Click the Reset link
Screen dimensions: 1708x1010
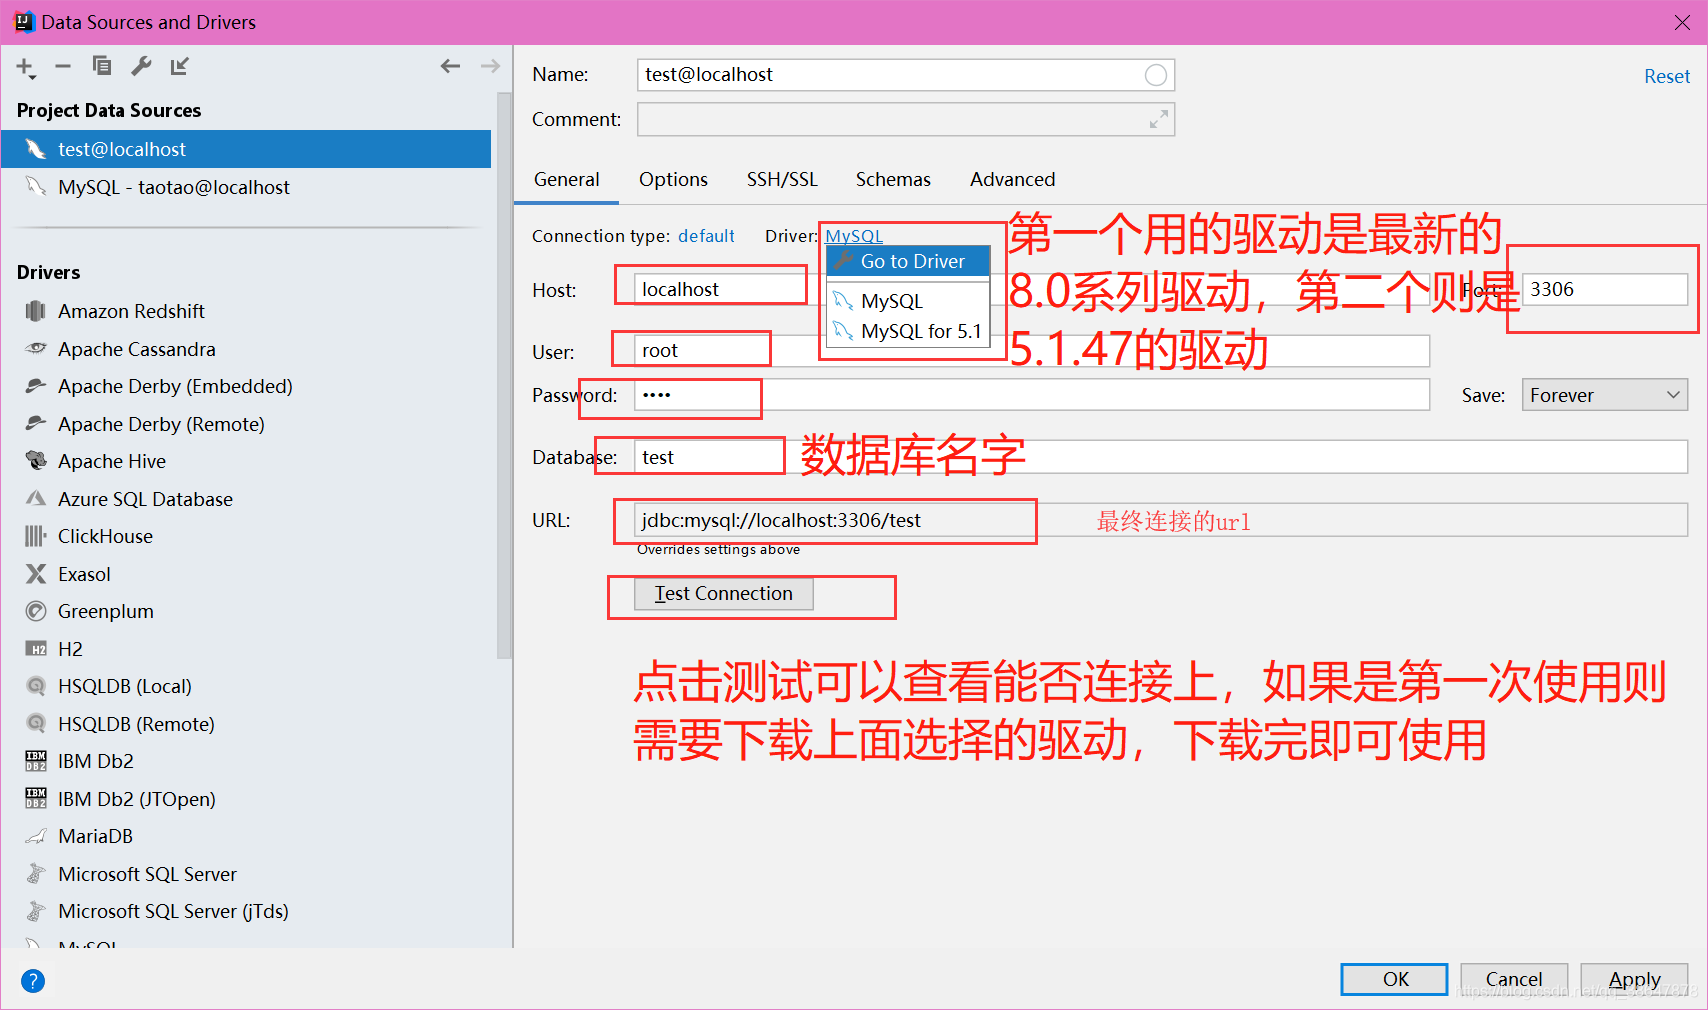tap(1667, 76)
